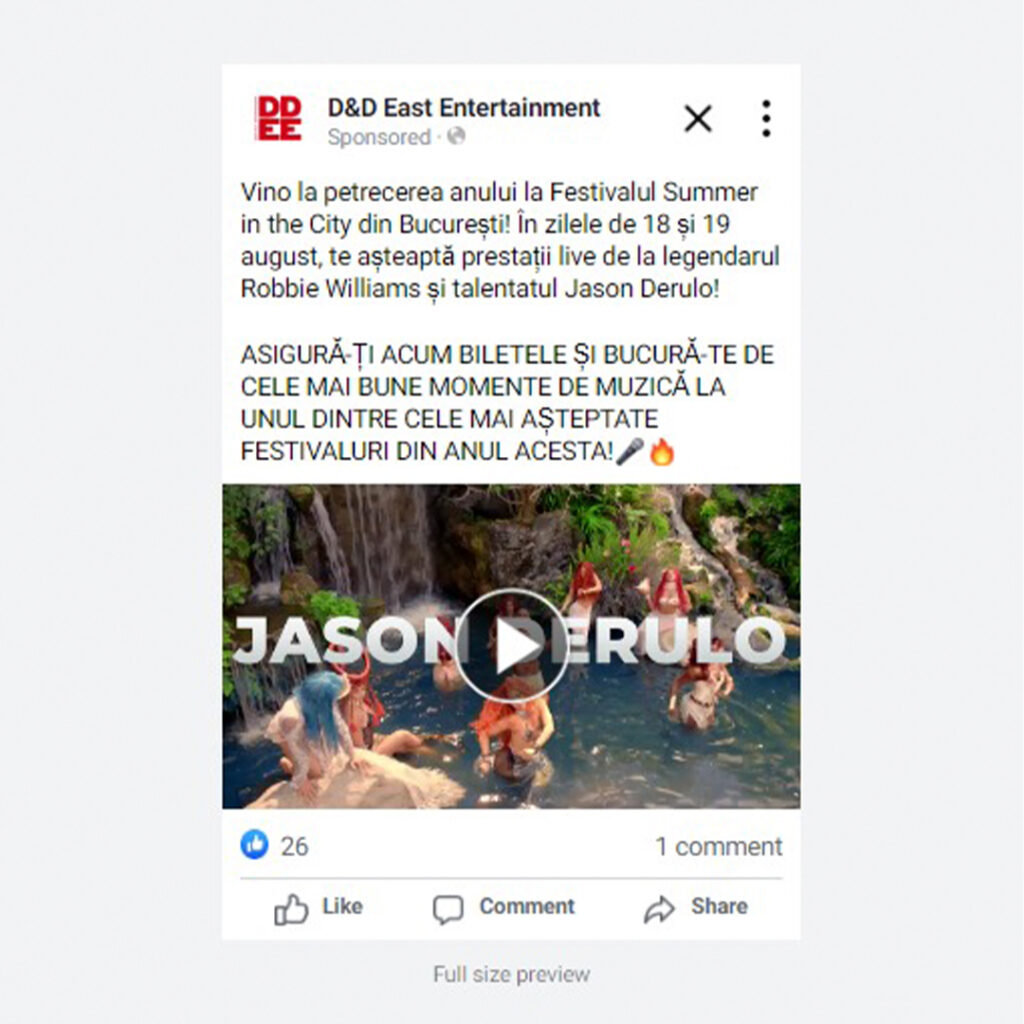Screen dimensions: 1024x1024
Task: Click the globe public audience icon
Action: coord(456,136)
